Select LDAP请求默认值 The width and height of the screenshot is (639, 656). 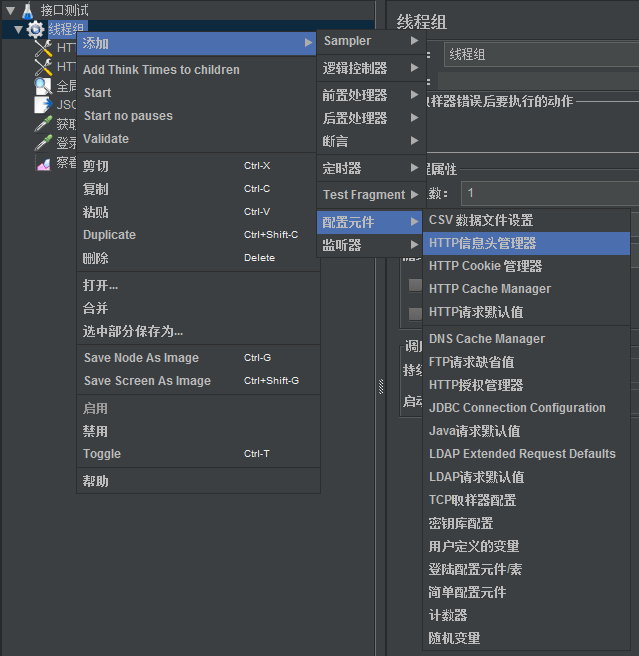tap(526, 477)
